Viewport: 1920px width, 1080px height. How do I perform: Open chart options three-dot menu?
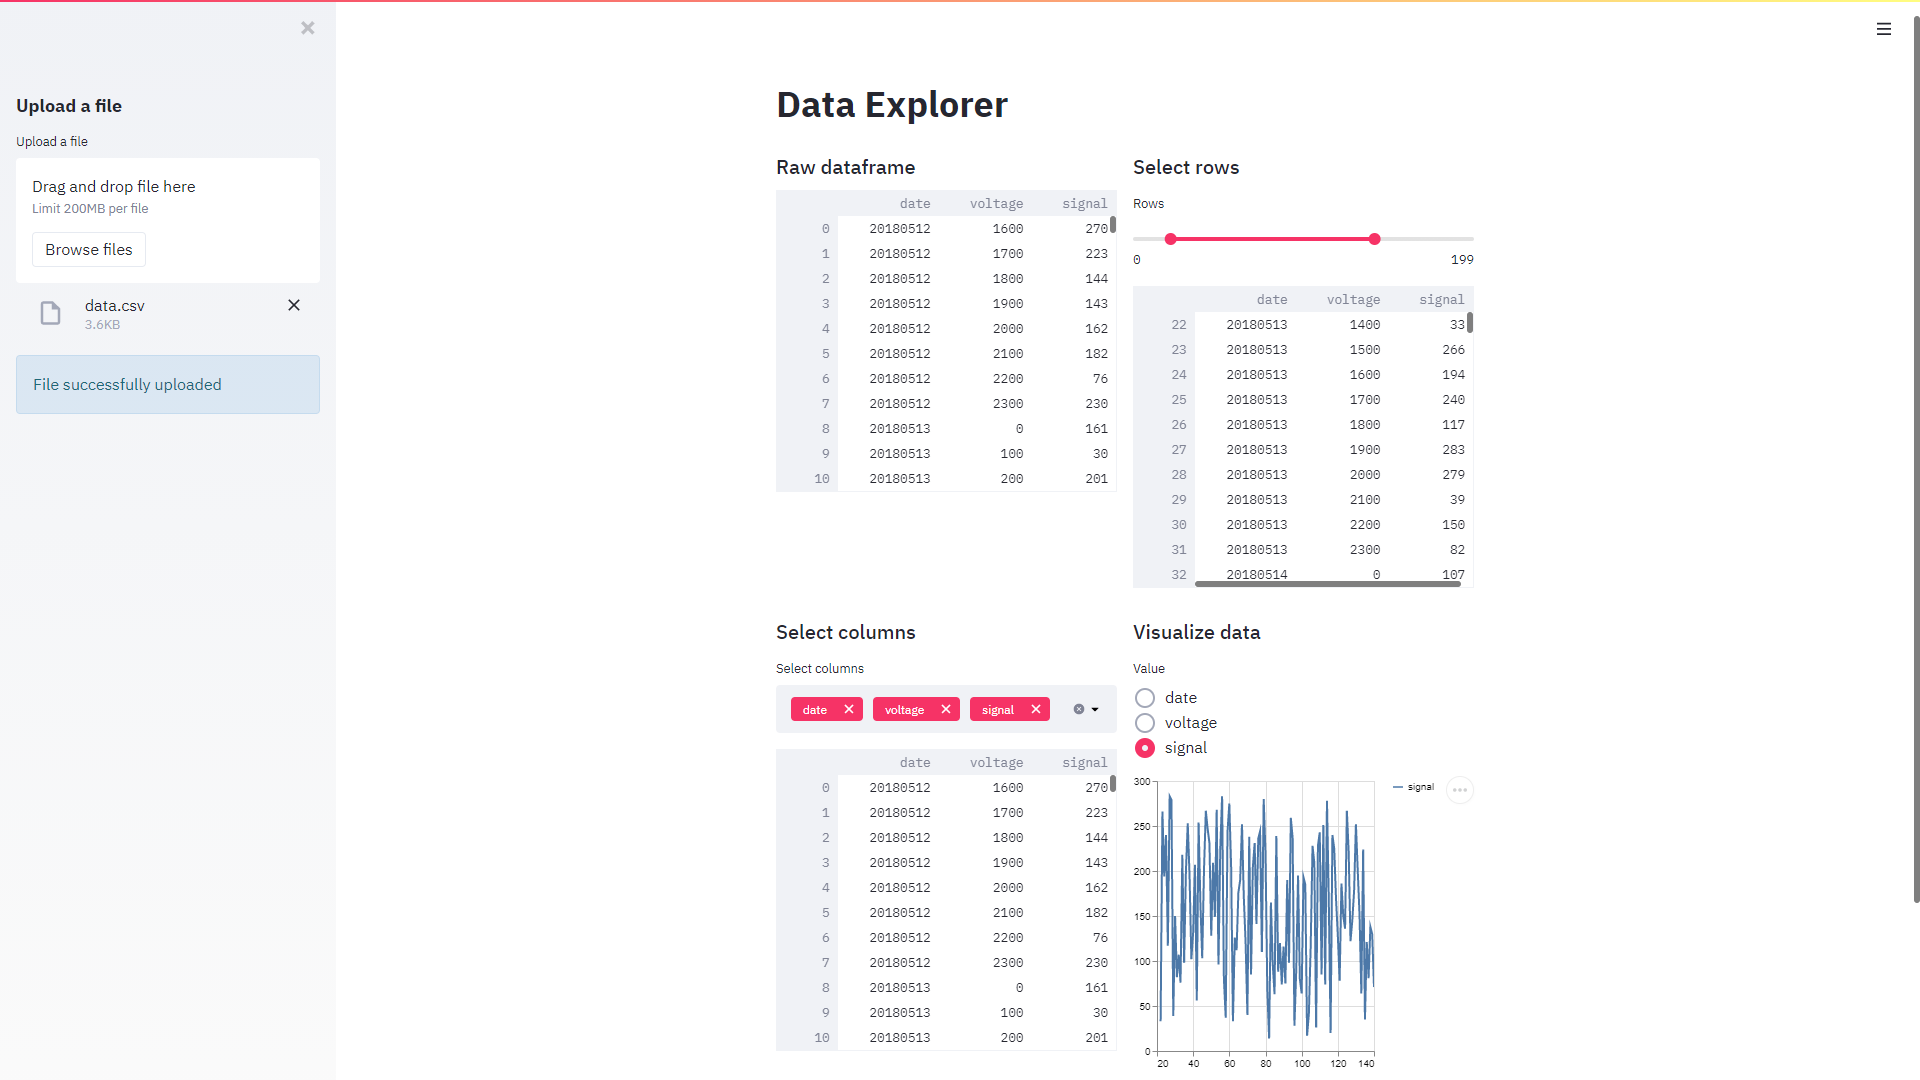tap(1460, 790)
